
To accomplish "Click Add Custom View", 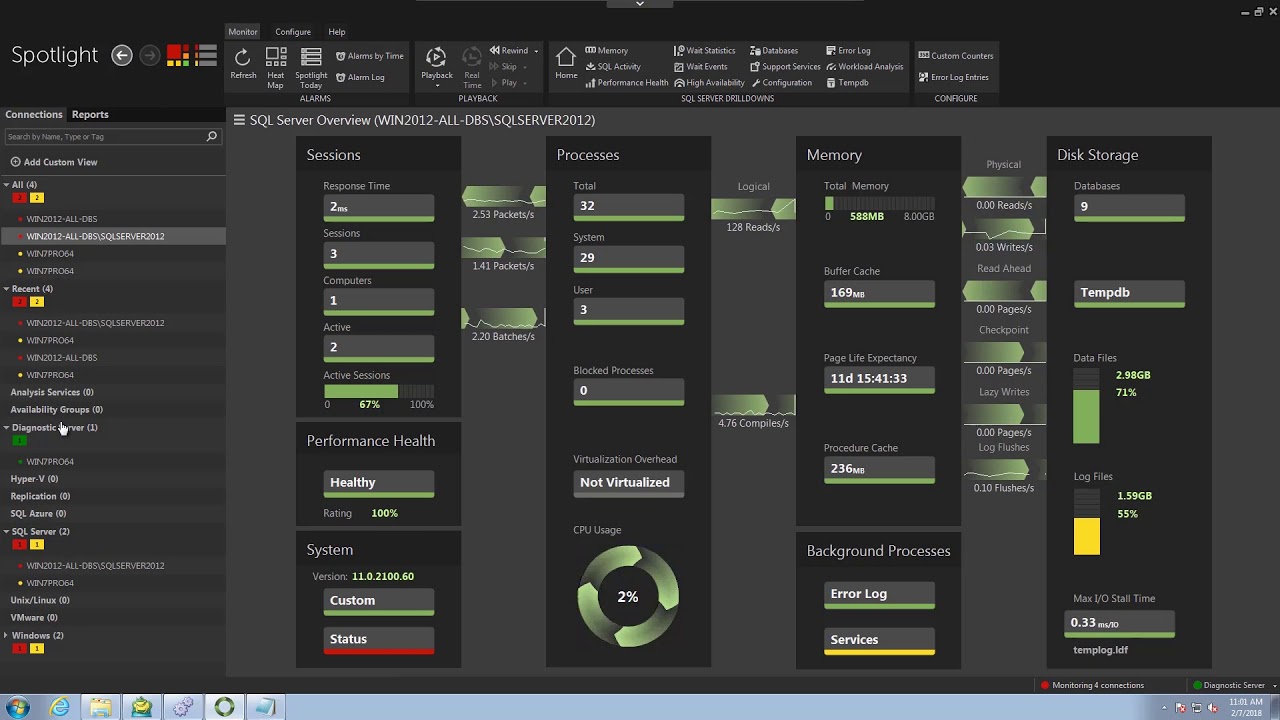I will (x=54, y=162).
